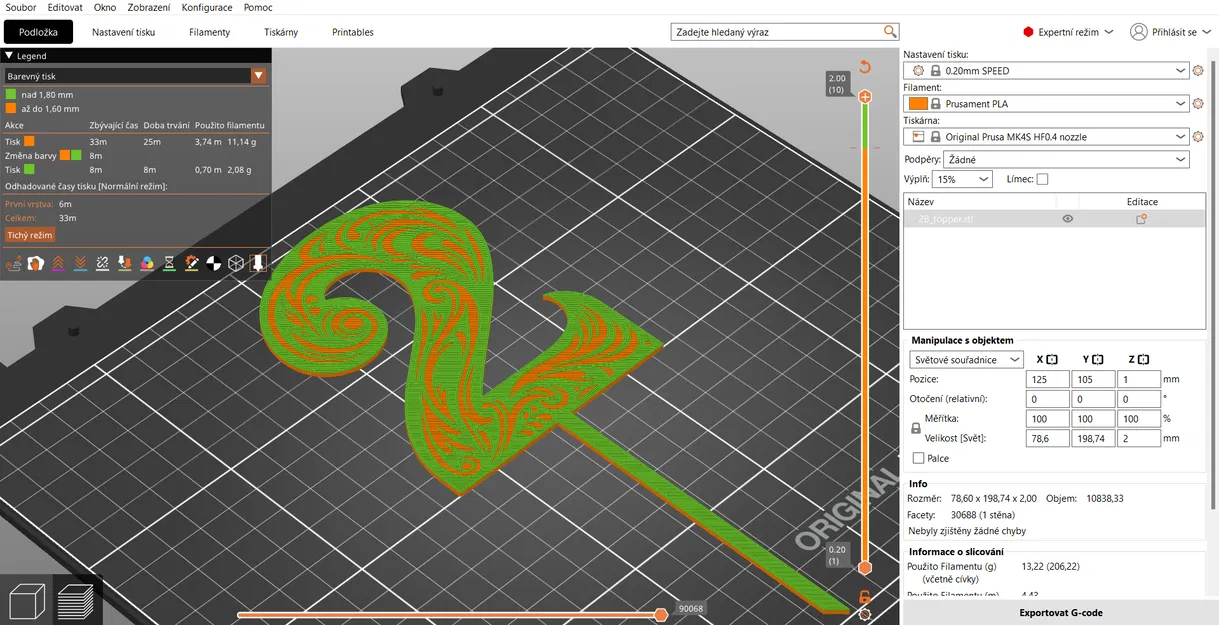Toggle the shells wireframe cube icon
Viewport: 1219px width, 625px height.
point(235,263)
